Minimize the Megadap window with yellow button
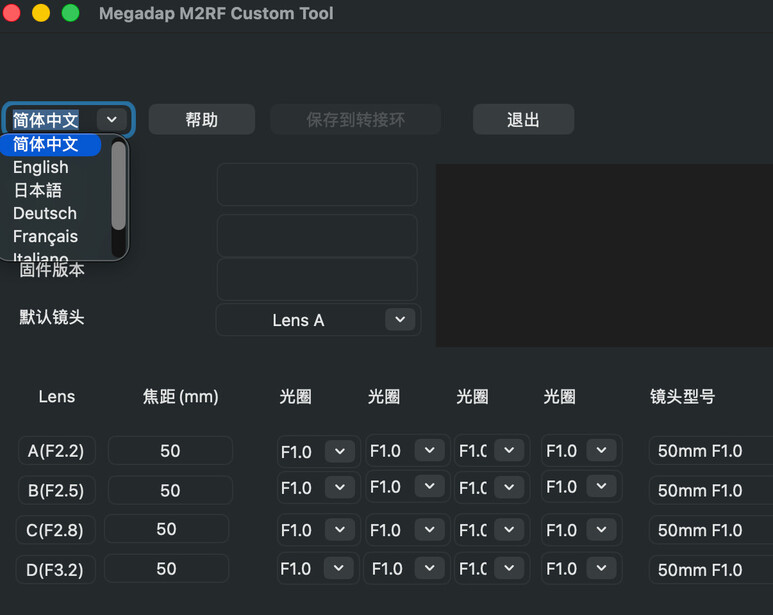The width and height of the screenshot is (773, 615). pyautogui.click(x=41, y=13)
